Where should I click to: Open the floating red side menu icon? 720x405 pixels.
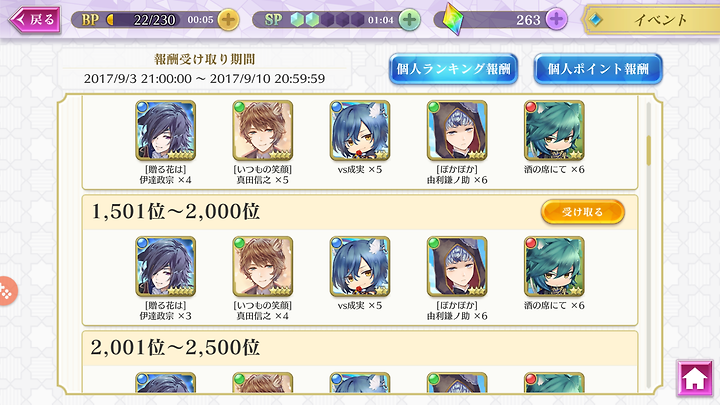[x=7, y=291]
